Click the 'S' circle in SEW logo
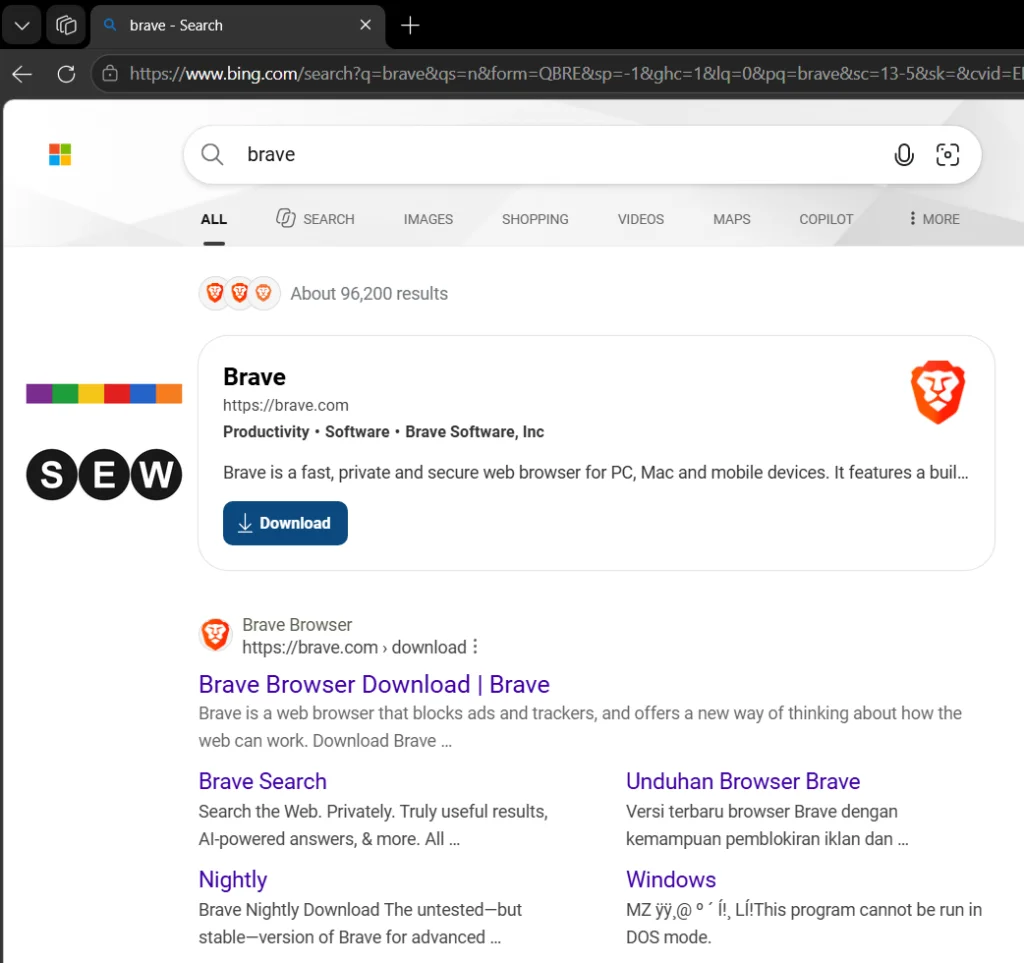This screenshot has height=963, width=1024. point(52,475)
